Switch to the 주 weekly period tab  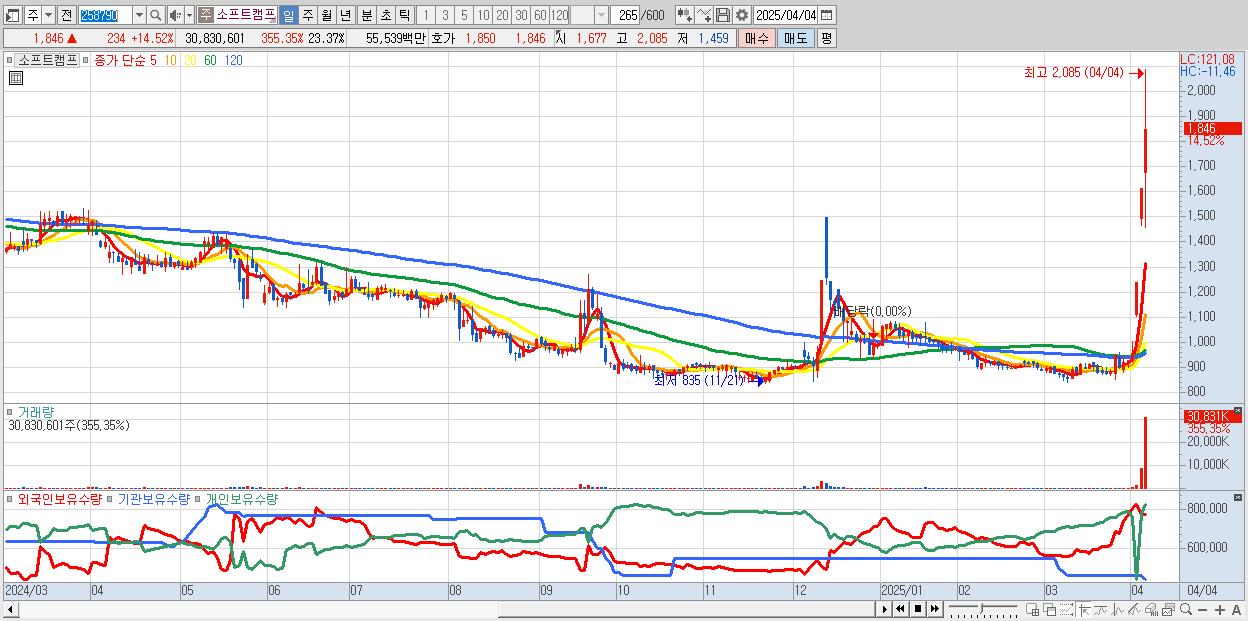307,15
